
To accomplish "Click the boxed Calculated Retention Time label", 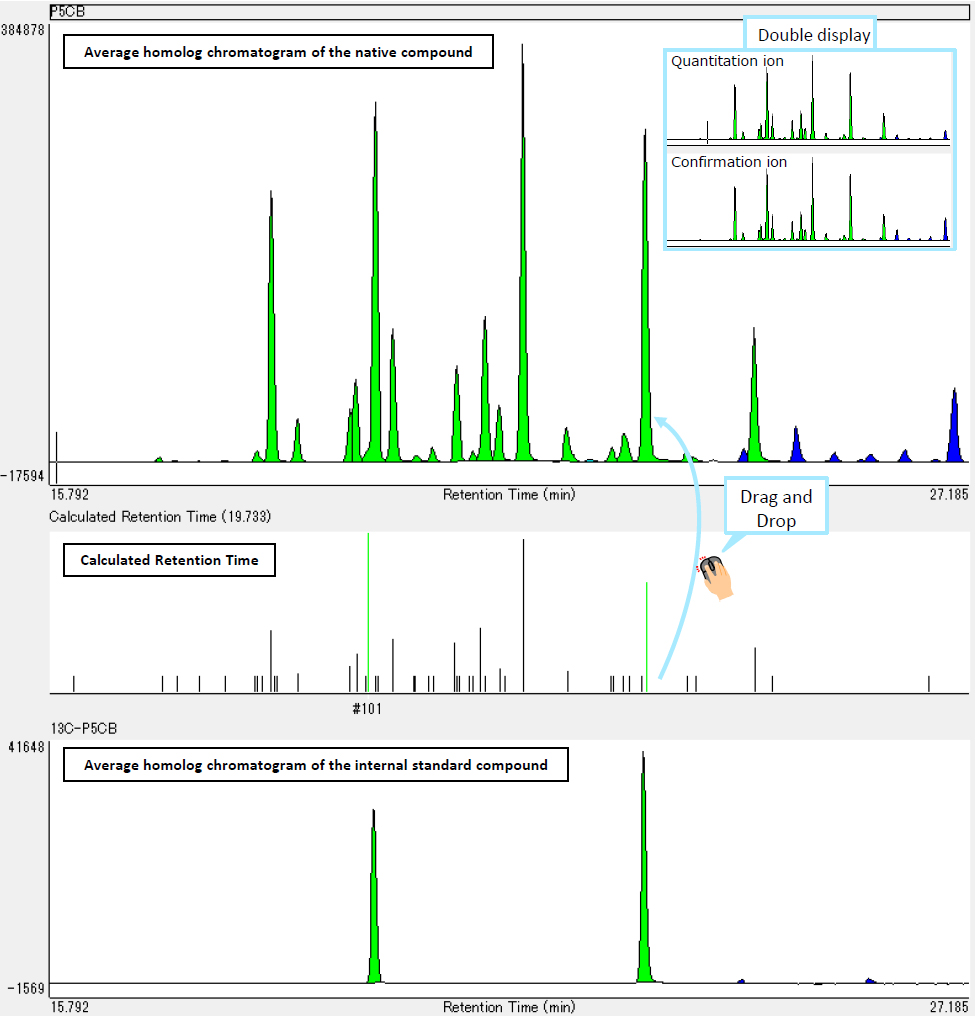I will coord(169,560).
